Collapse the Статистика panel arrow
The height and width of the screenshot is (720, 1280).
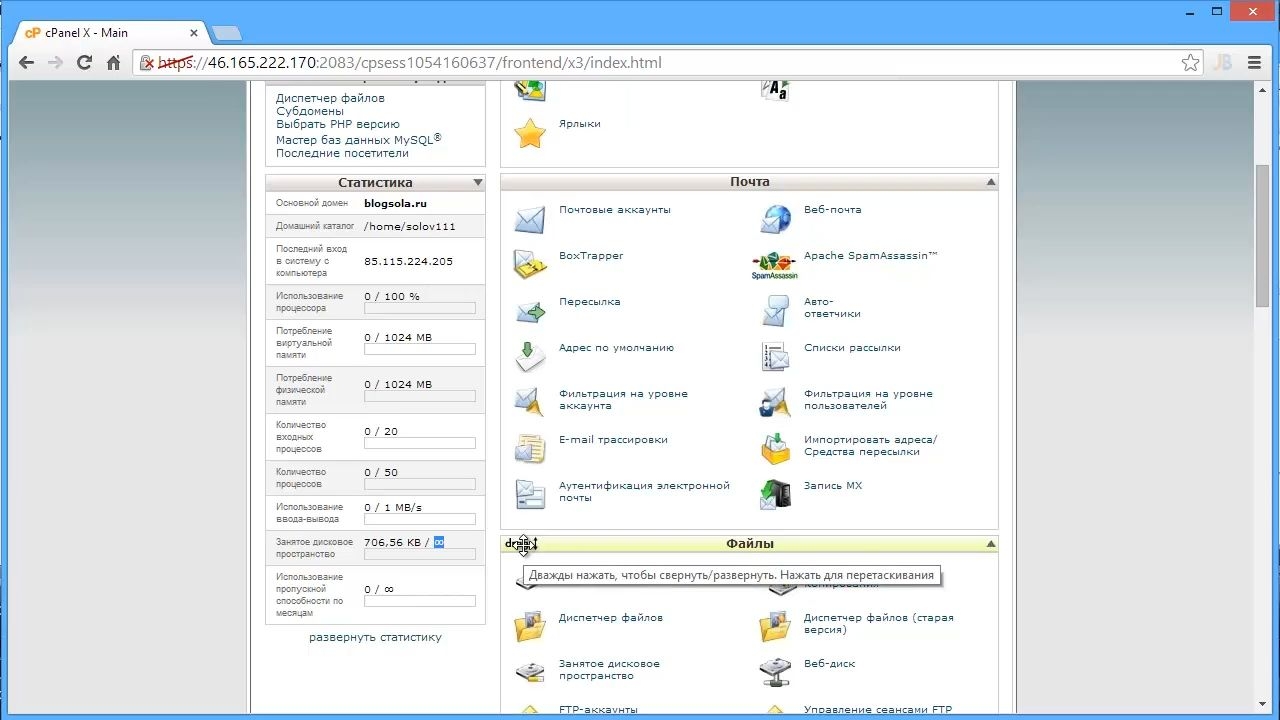[x=478, y=183]
